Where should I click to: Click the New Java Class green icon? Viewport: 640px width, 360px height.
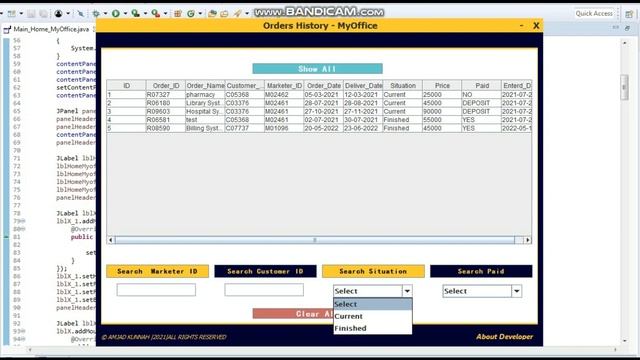[x=191, y=13]
